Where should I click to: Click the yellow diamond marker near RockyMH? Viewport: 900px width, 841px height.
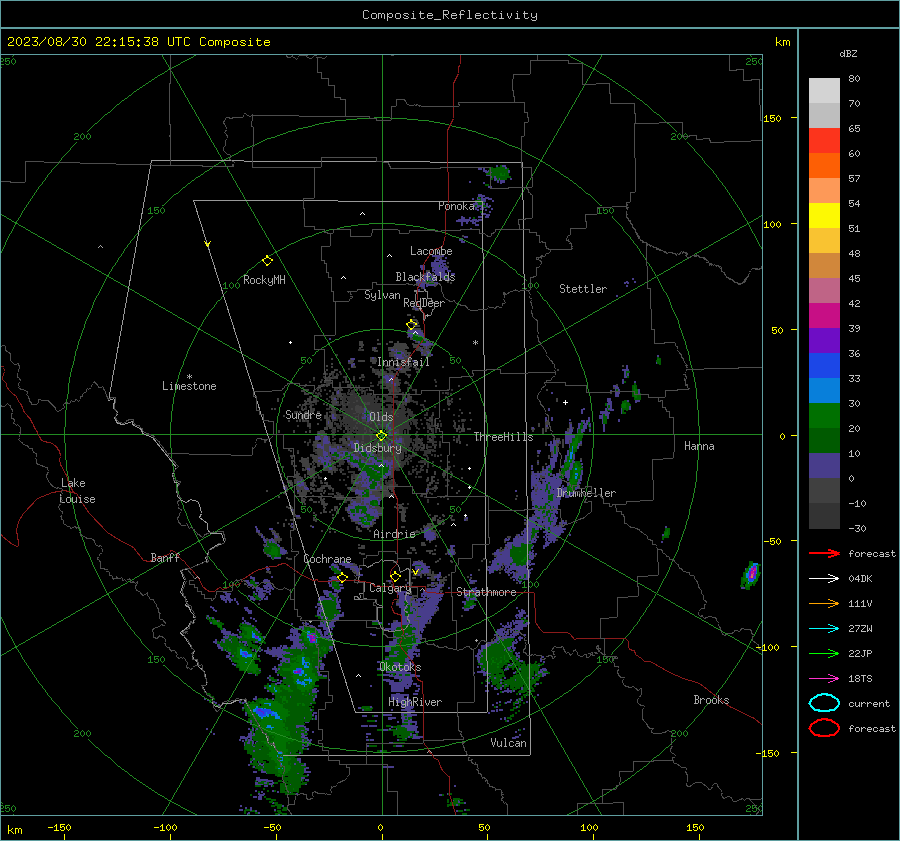pos(267,261)
